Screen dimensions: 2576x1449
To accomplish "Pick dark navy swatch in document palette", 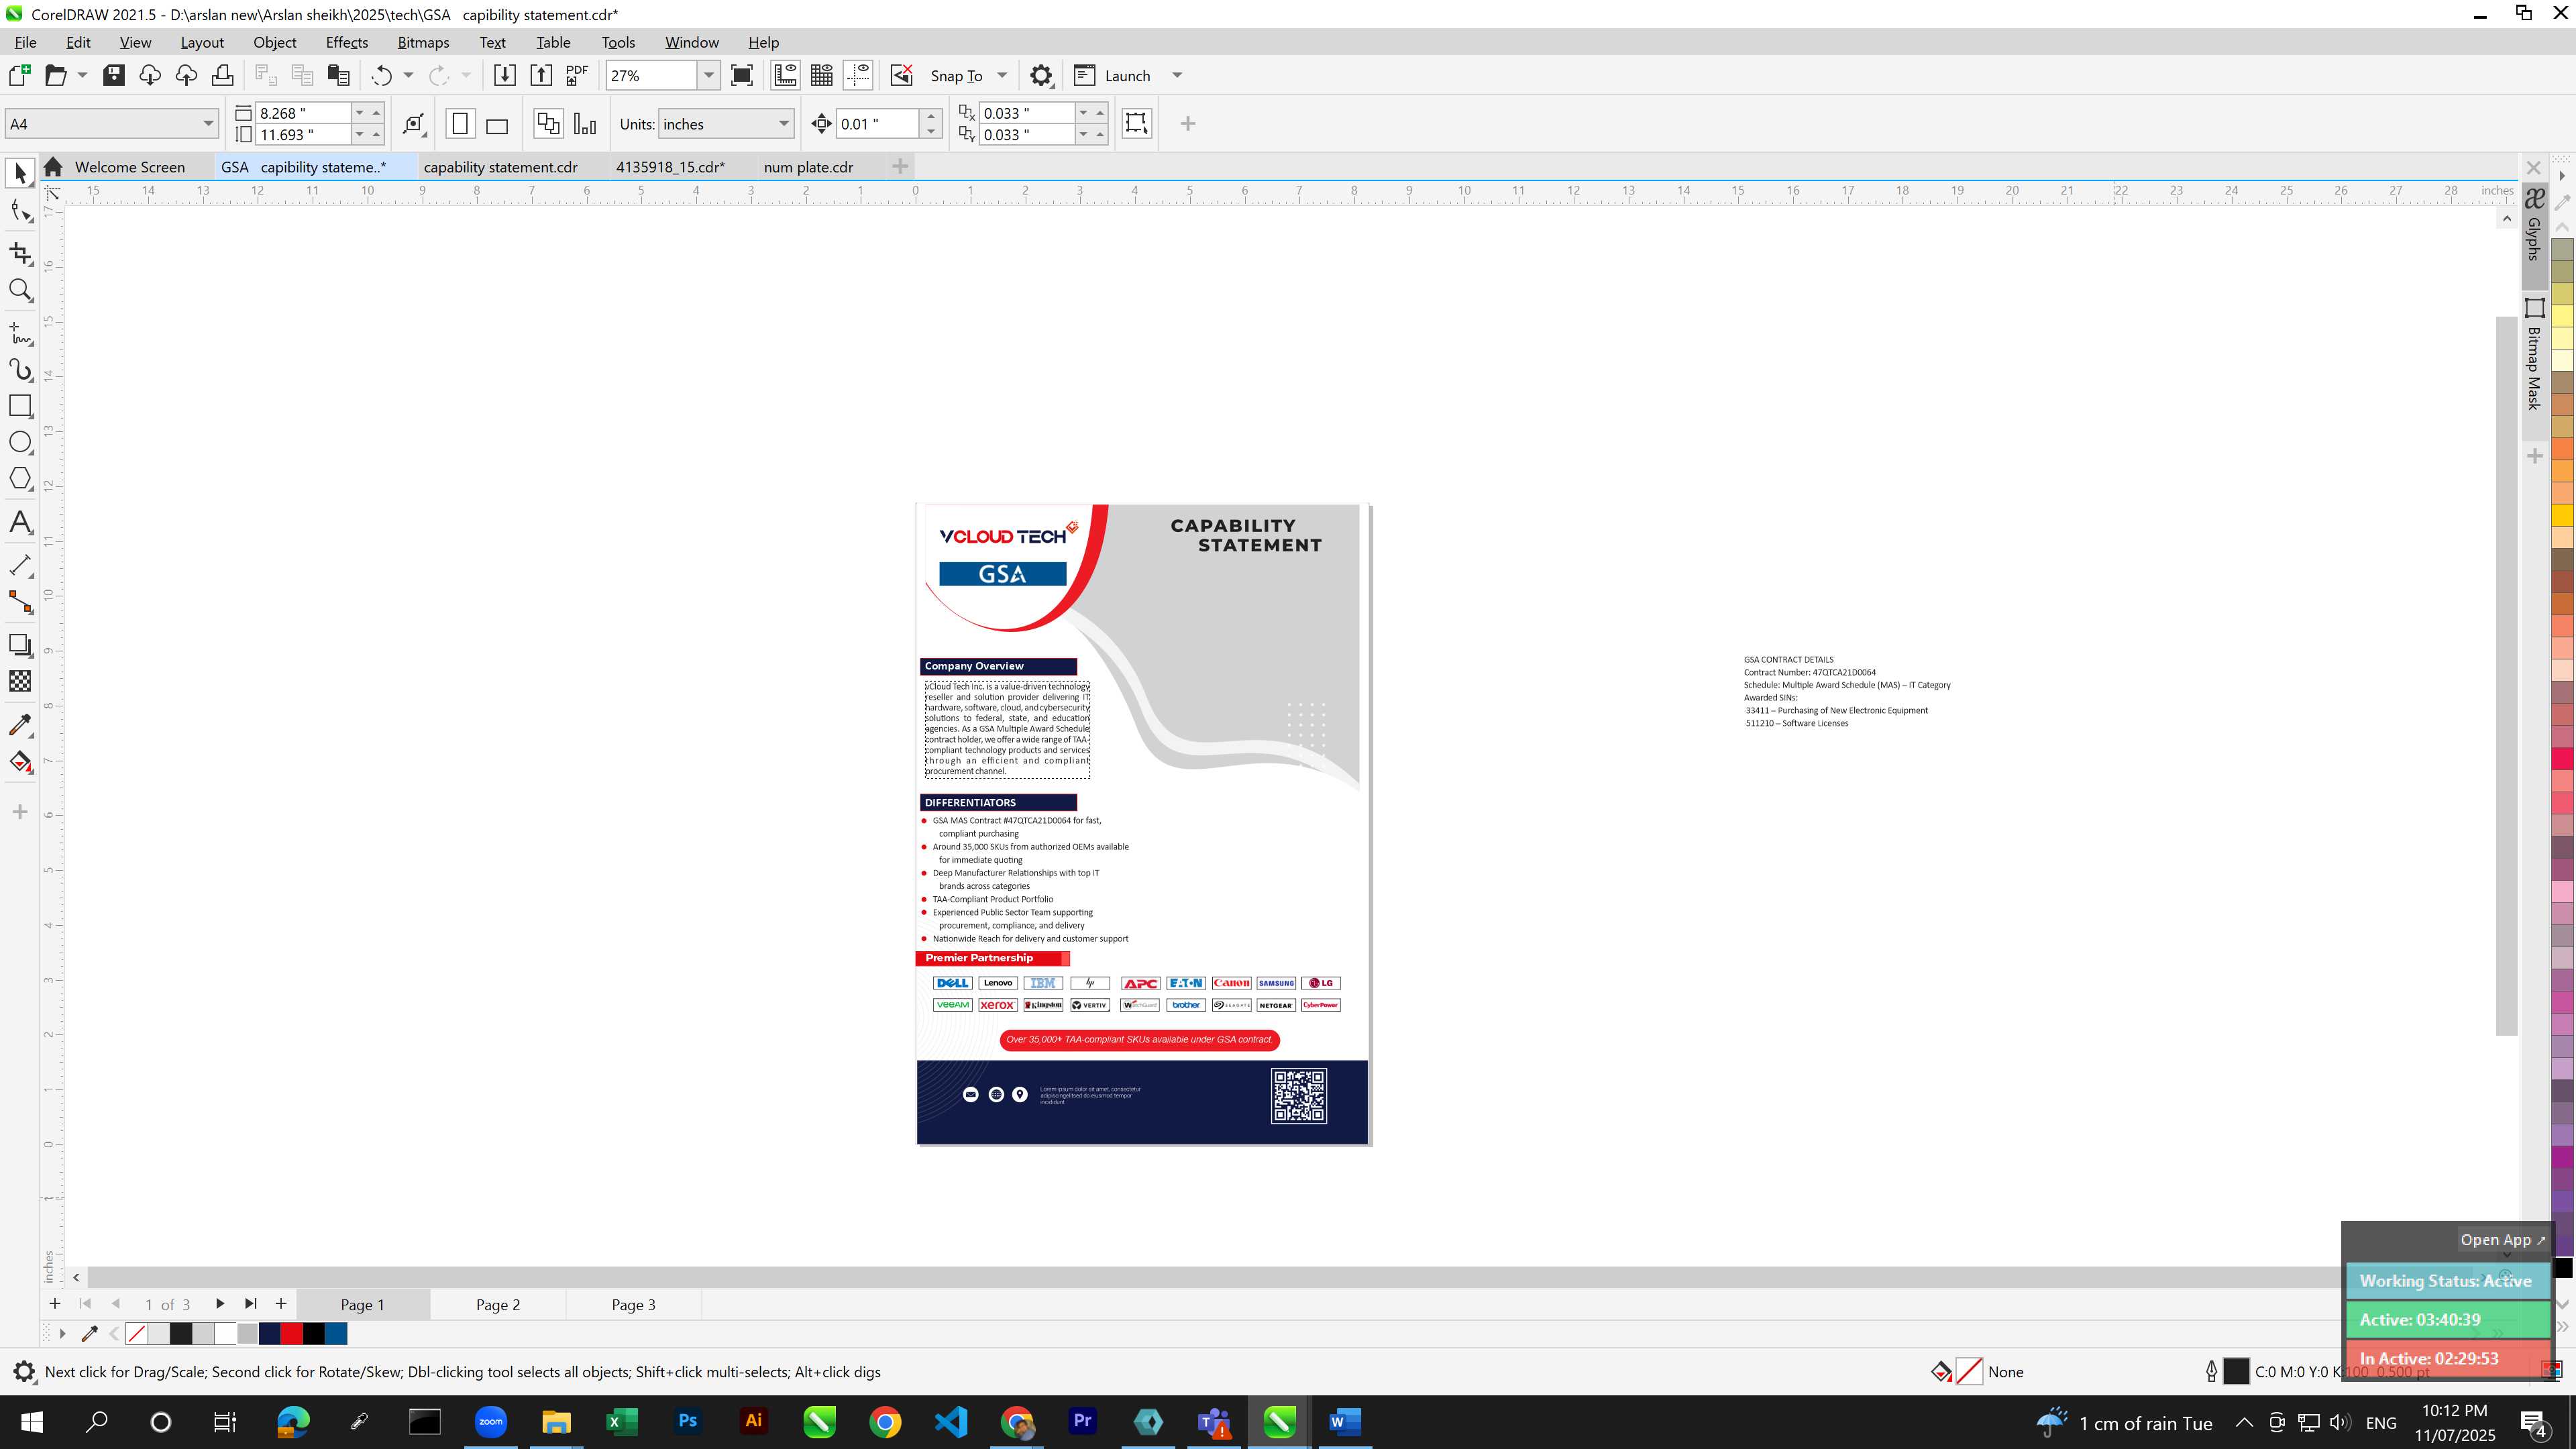I will [269, 1334].
